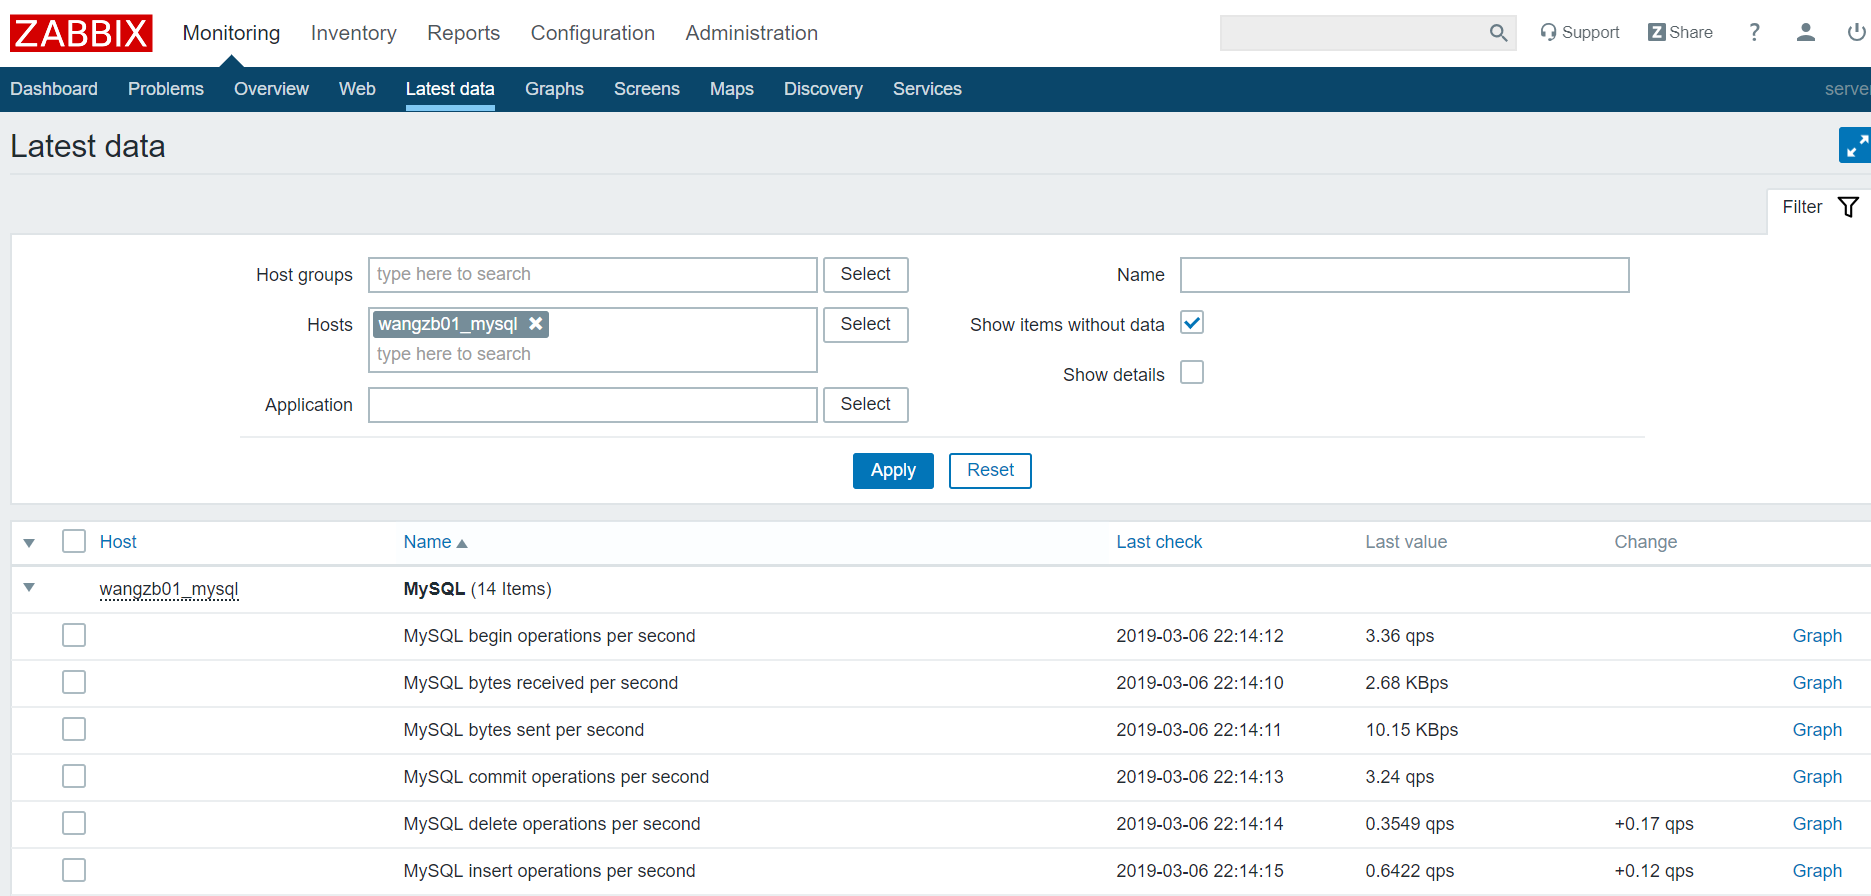Check MySQL bytes sent row
The width and height of the screenshot is (1871, 896).
(74, 729)
